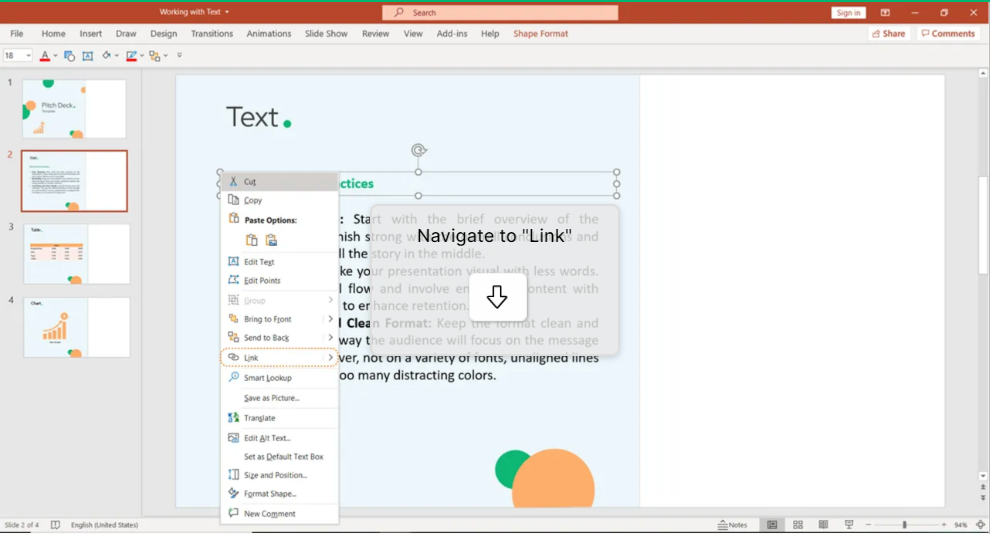The height and width of the screenshot is (534, 990).
Task: Select Edit Text in context menu
Action: [x=279, y=261]
